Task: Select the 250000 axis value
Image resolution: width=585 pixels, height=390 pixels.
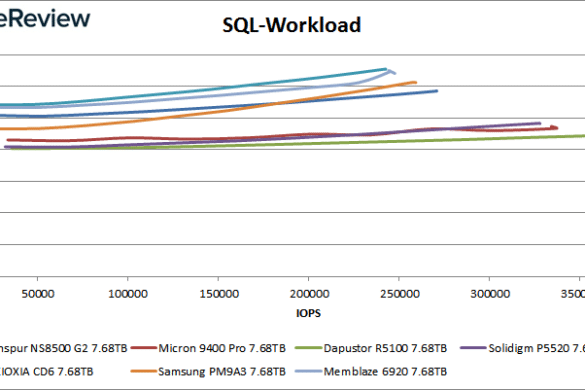Action: point(400,294)
